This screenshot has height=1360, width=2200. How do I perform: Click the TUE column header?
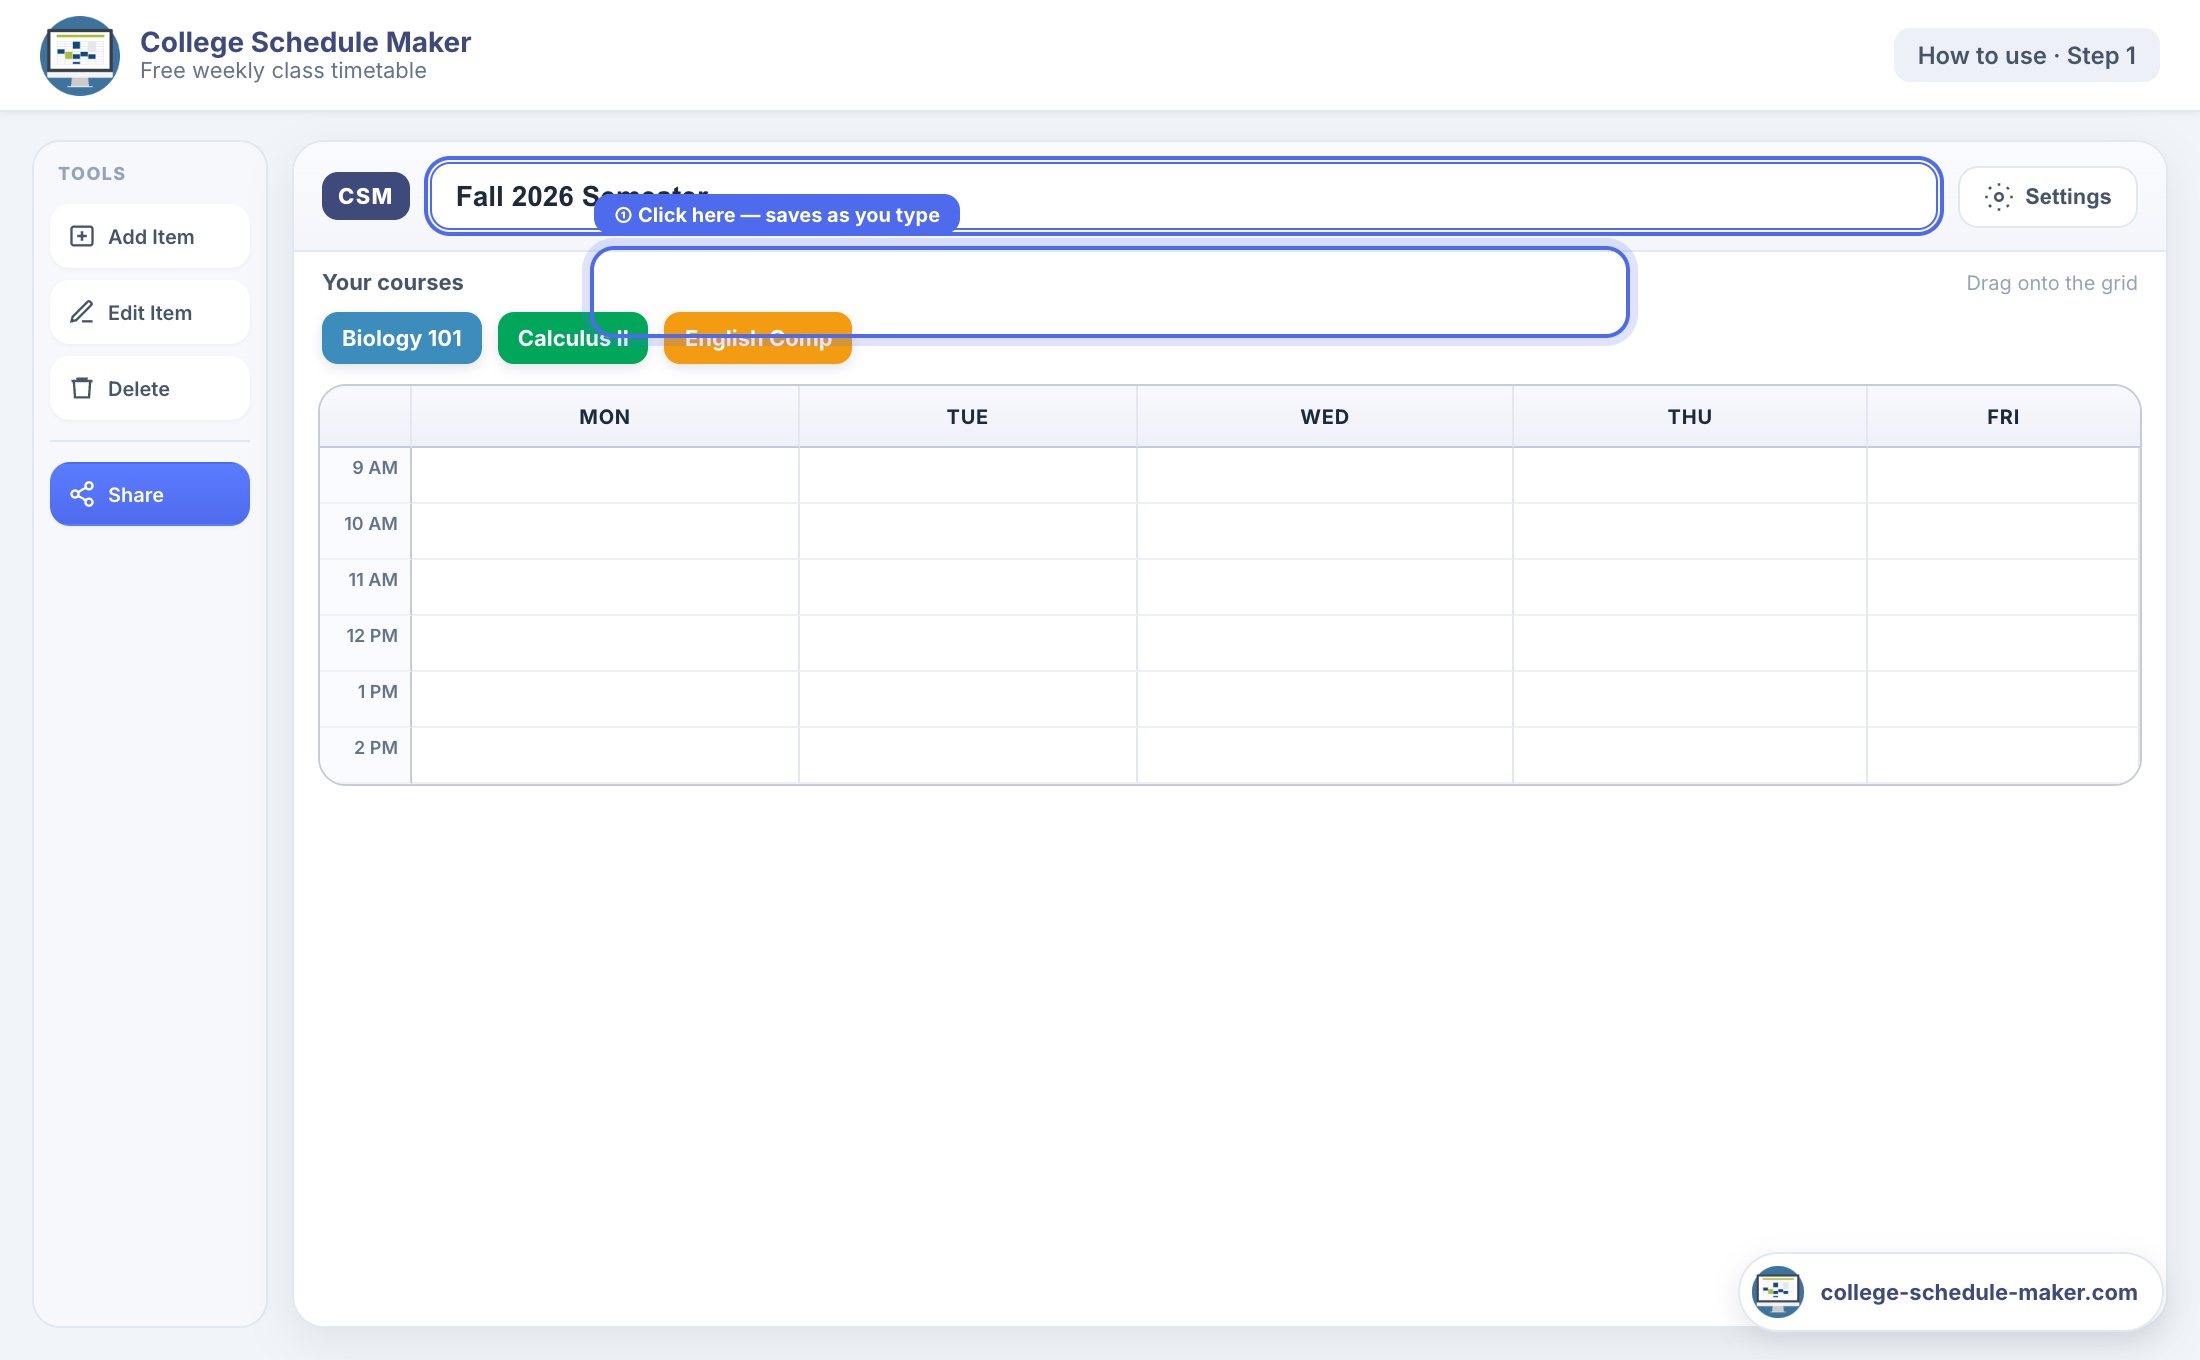point(967,416)
